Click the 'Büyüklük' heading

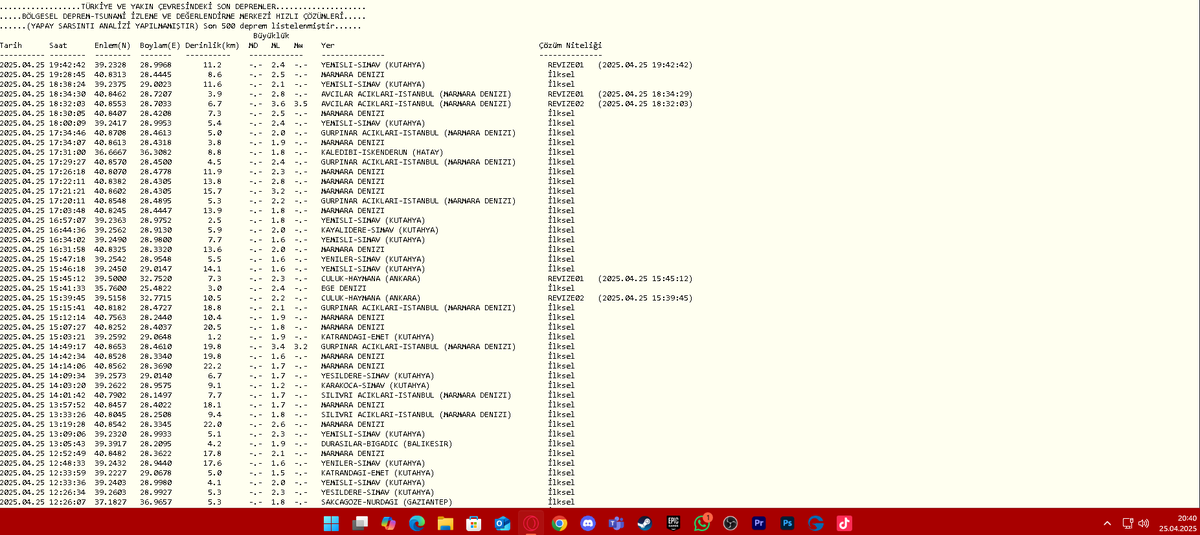pos(271,35)
